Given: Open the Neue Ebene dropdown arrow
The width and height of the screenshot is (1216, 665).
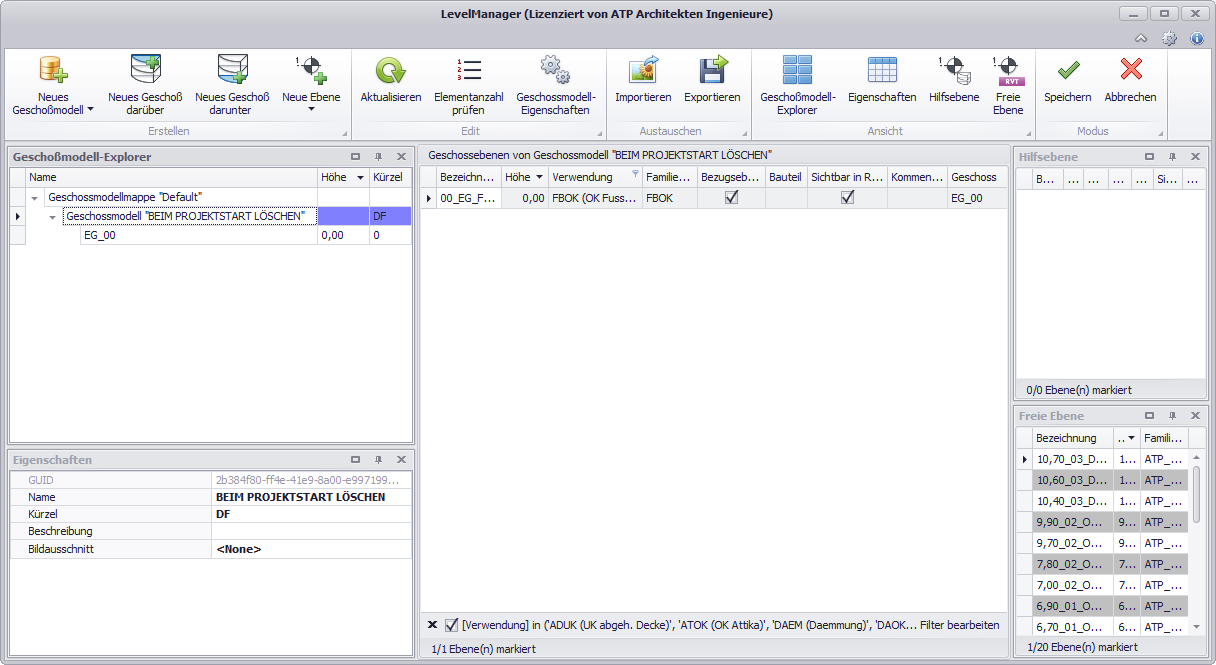Looking at the screenshot, I should tap(311, 110).
